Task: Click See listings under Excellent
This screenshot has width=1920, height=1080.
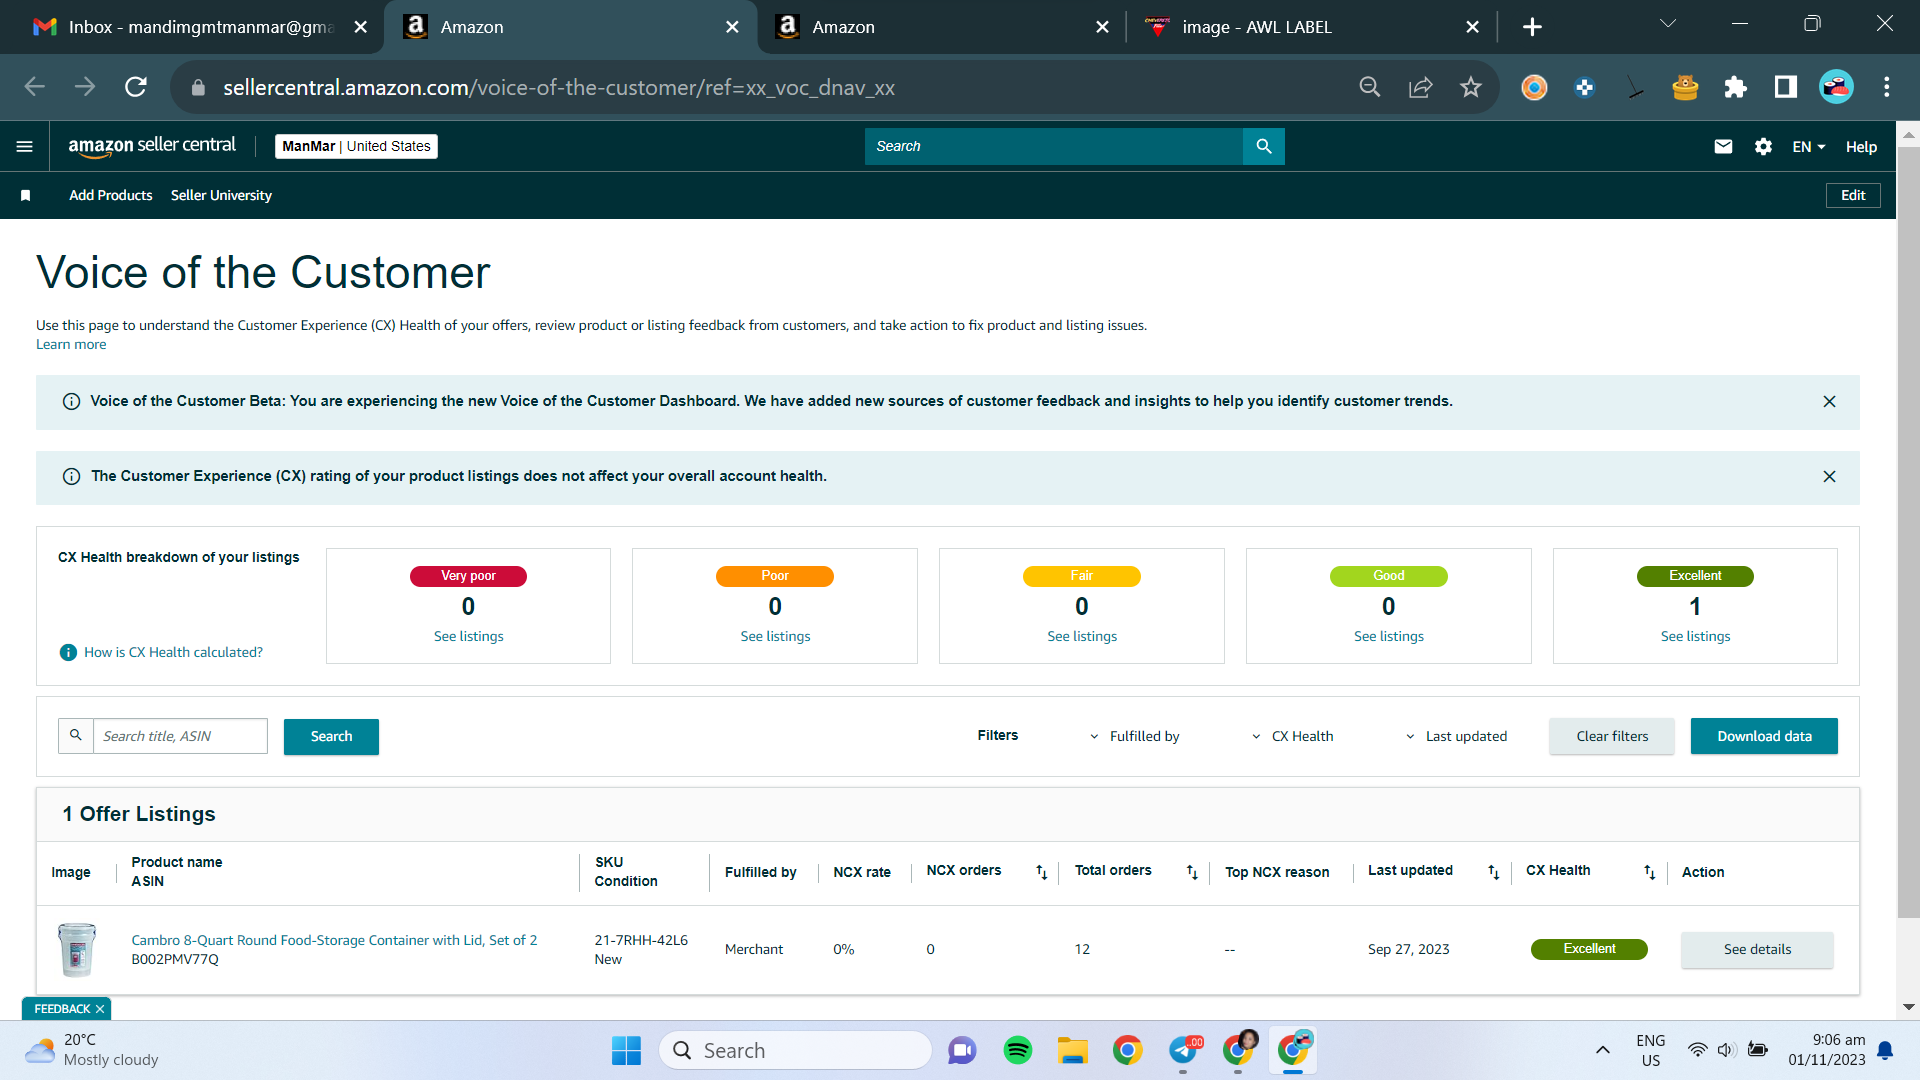Action: click(1695, 637)
